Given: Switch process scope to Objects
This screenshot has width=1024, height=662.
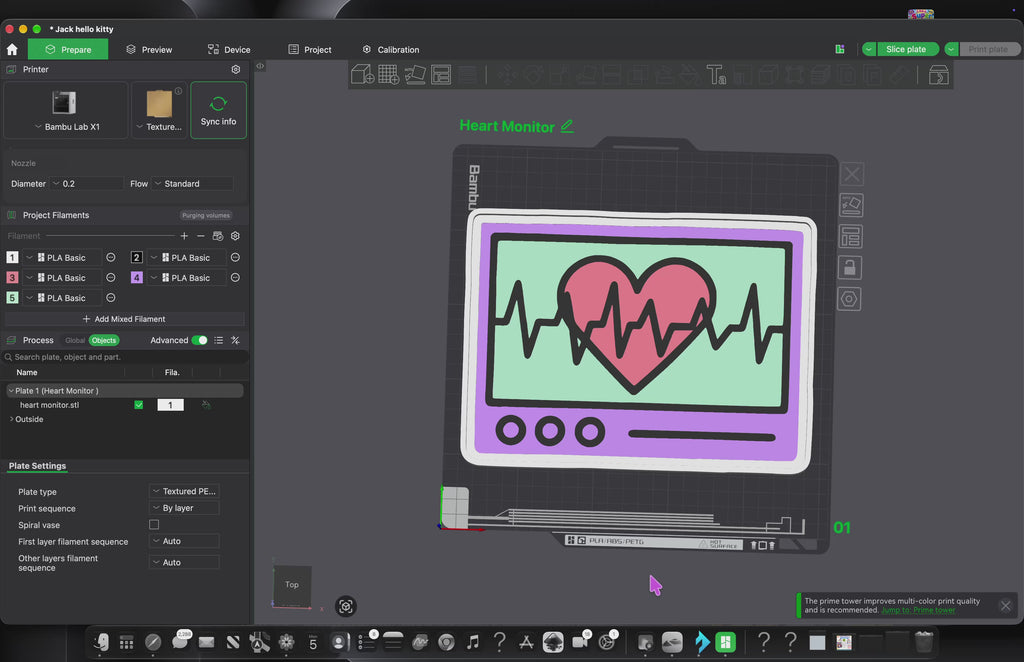Looking at the screenshot, I should tap(104, 340).
